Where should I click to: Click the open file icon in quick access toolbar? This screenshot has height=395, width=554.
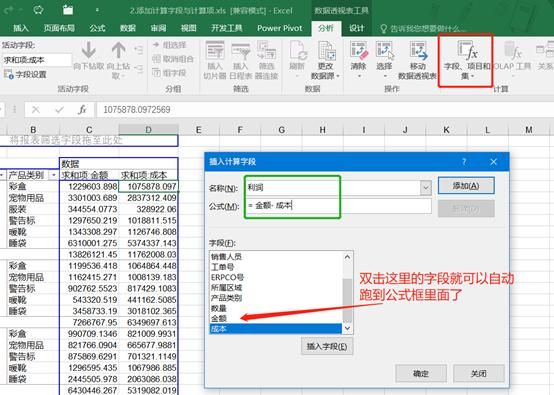(68, 10)
